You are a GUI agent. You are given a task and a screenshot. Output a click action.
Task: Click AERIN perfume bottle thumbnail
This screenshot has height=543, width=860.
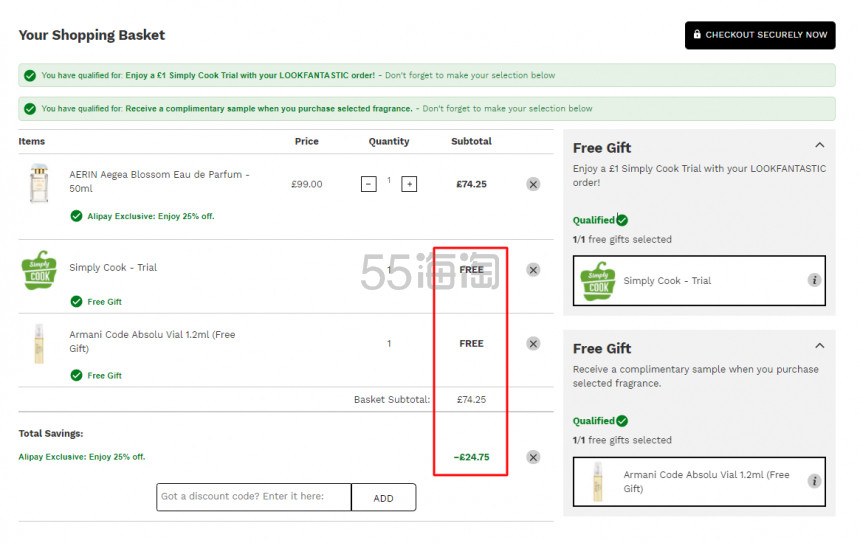[39, 183]
